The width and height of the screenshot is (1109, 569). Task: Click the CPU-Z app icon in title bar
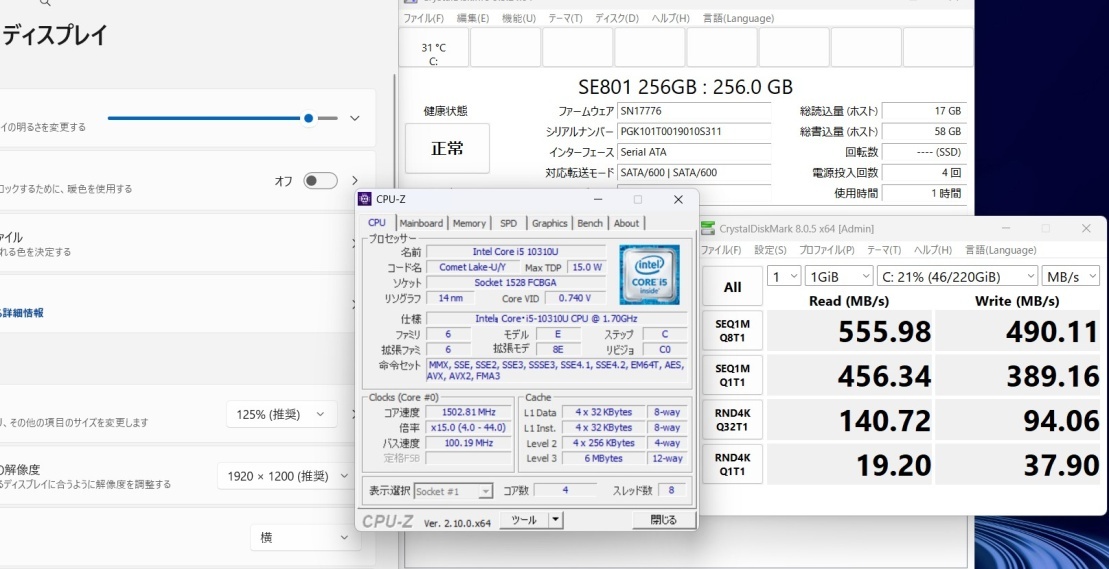coord(365,199)
